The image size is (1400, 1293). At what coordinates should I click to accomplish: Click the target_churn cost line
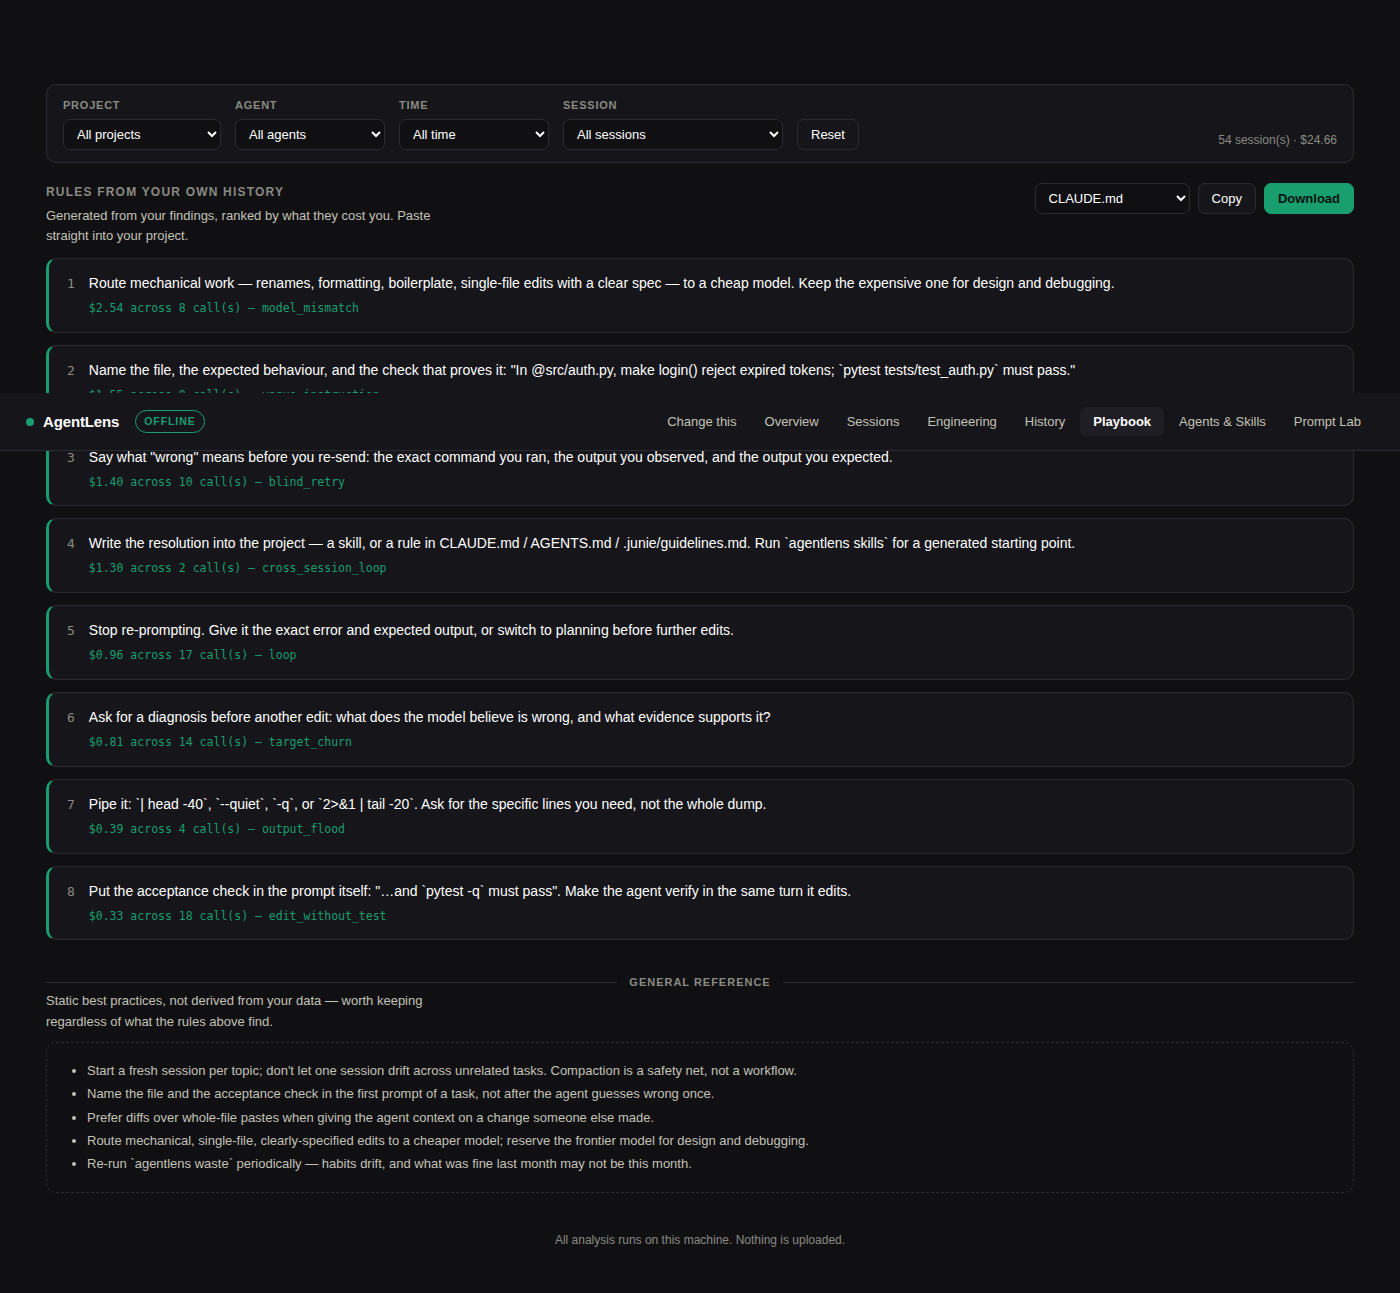[220, 742]
